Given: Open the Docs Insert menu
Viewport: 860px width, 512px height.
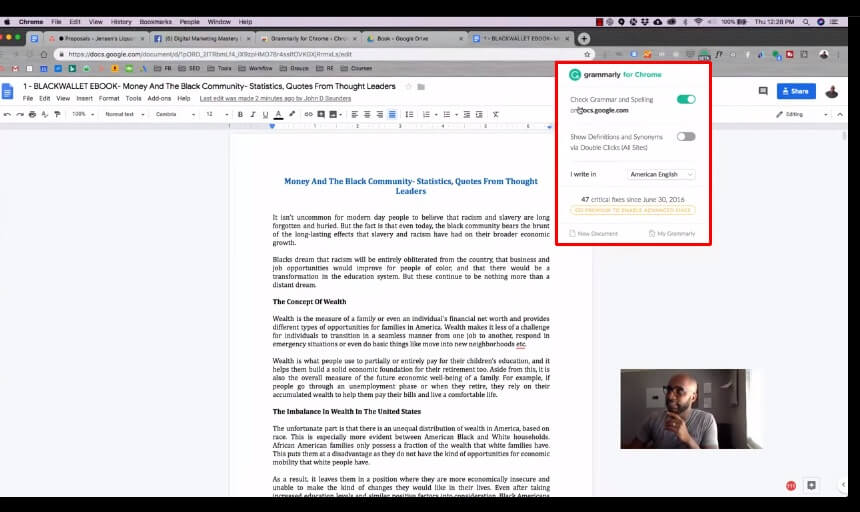Looking at the screenshot, I should click(x=84, y=99).
